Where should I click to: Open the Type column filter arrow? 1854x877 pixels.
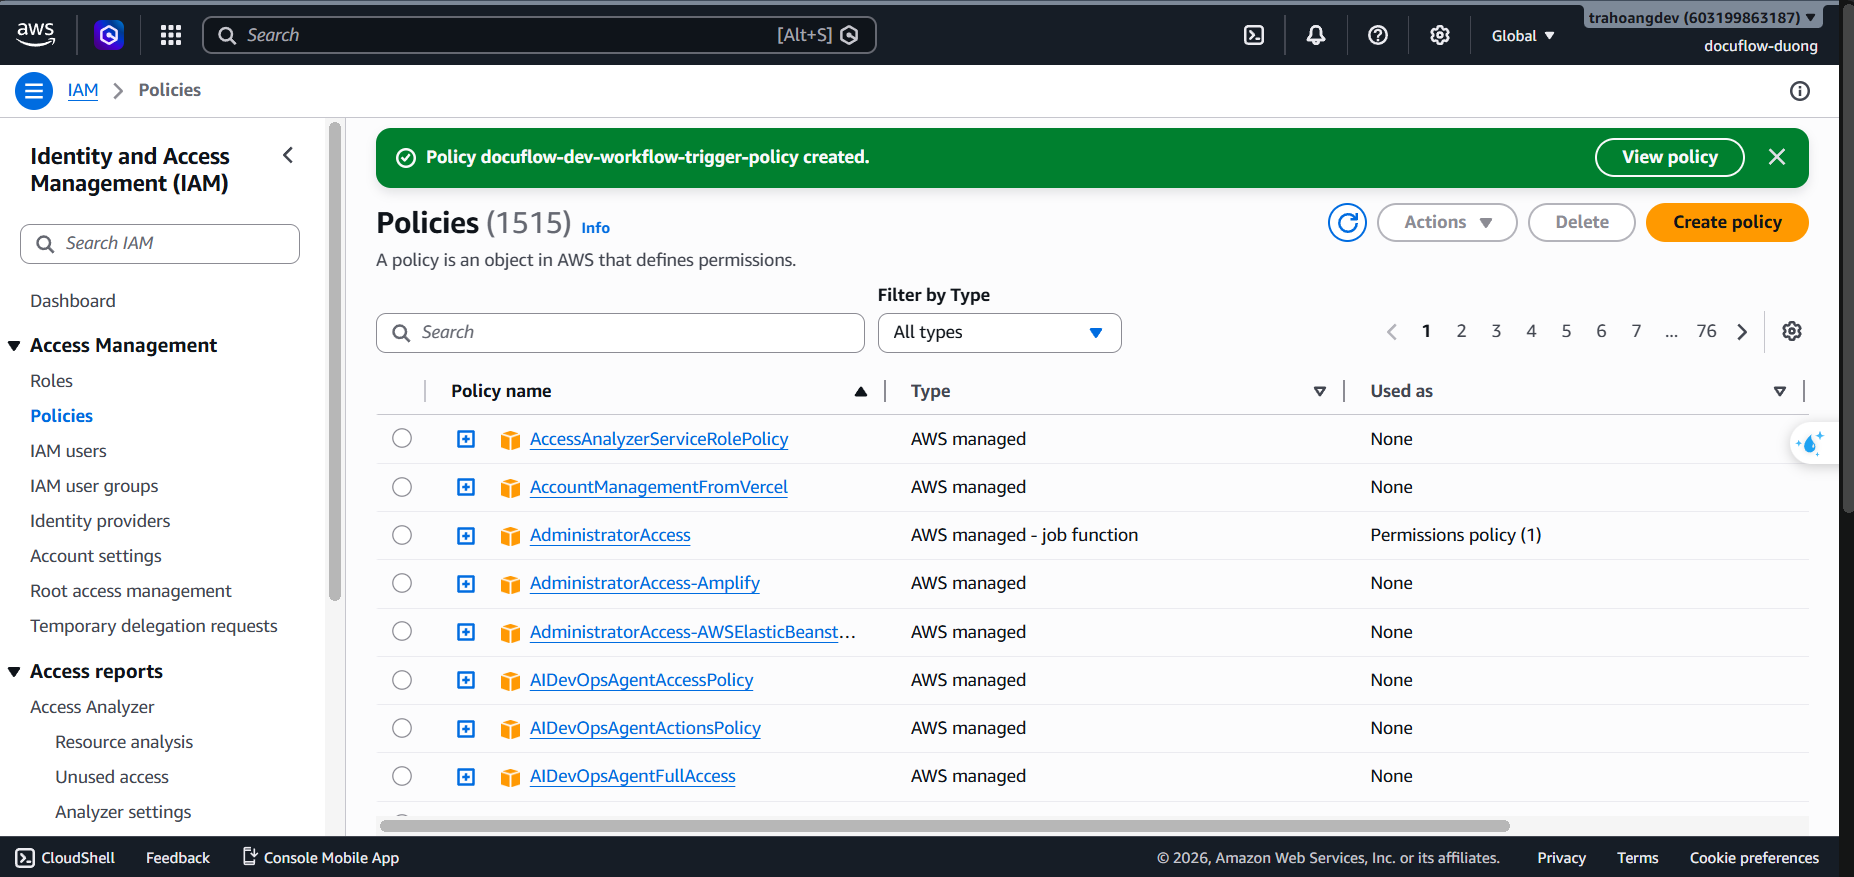[x=1320, y=391]
